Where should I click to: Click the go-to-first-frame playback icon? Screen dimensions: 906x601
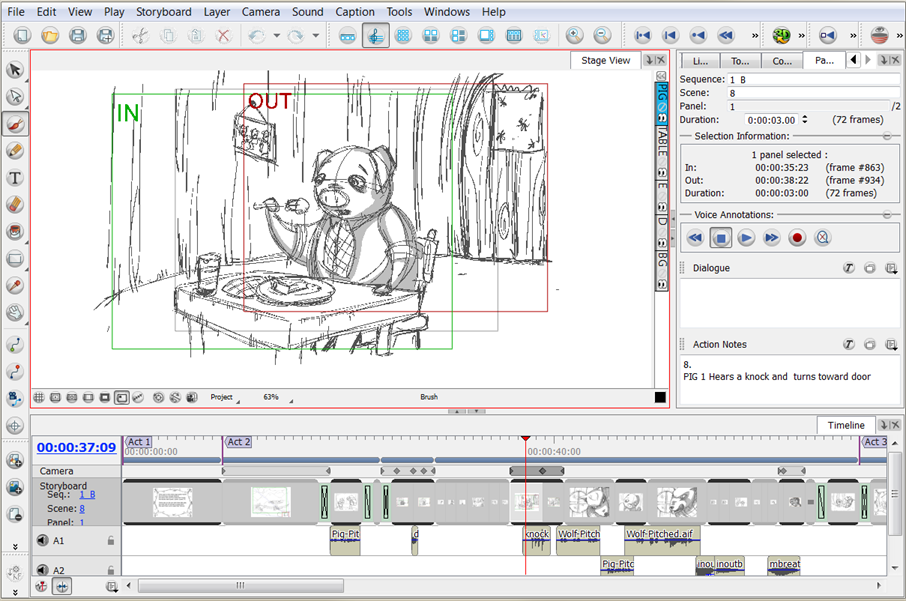(644, 35)
